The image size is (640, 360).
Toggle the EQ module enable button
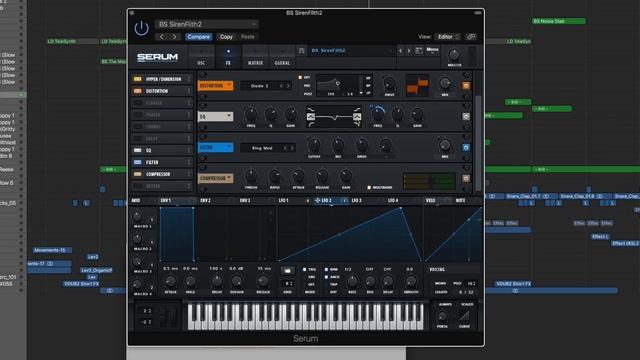point(466,117)
